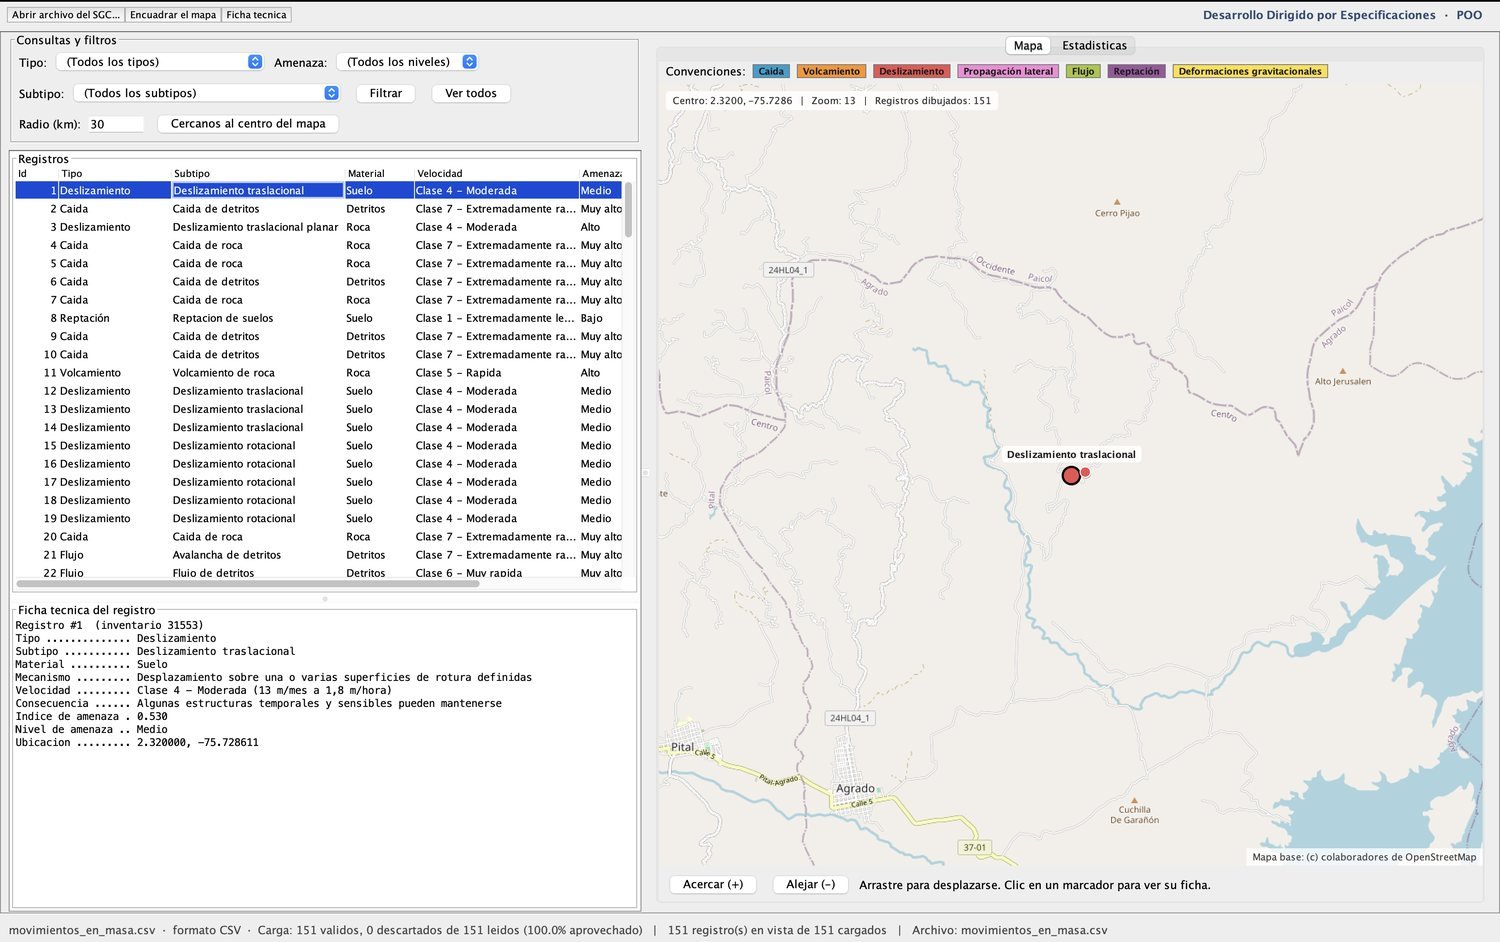Zoom out with Alejar (-) button
Image resolution: width=1500 pixels, height=942 pixels.
click(810, 884)
